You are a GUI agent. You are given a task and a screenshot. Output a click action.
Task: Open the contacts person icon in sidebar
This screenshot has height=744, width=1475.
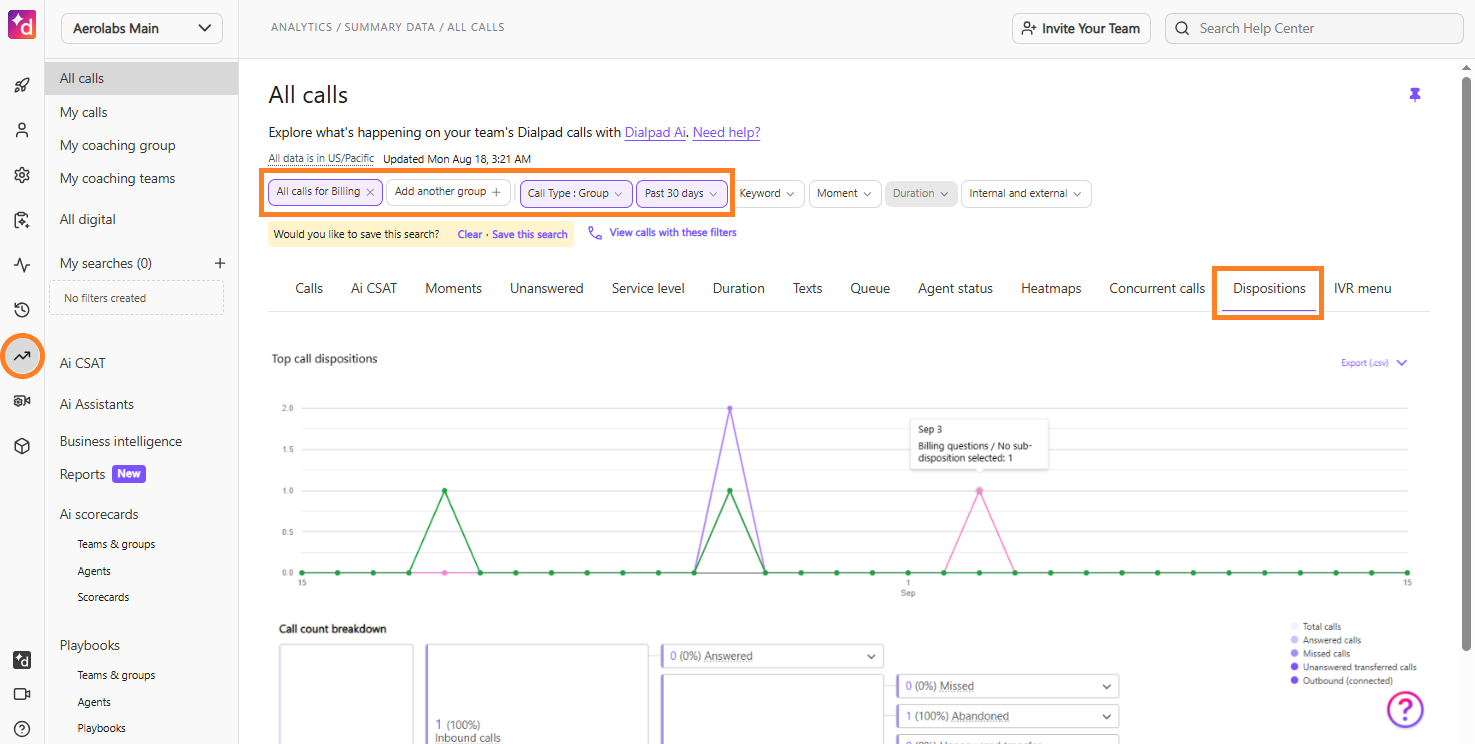tap(22, 130)
